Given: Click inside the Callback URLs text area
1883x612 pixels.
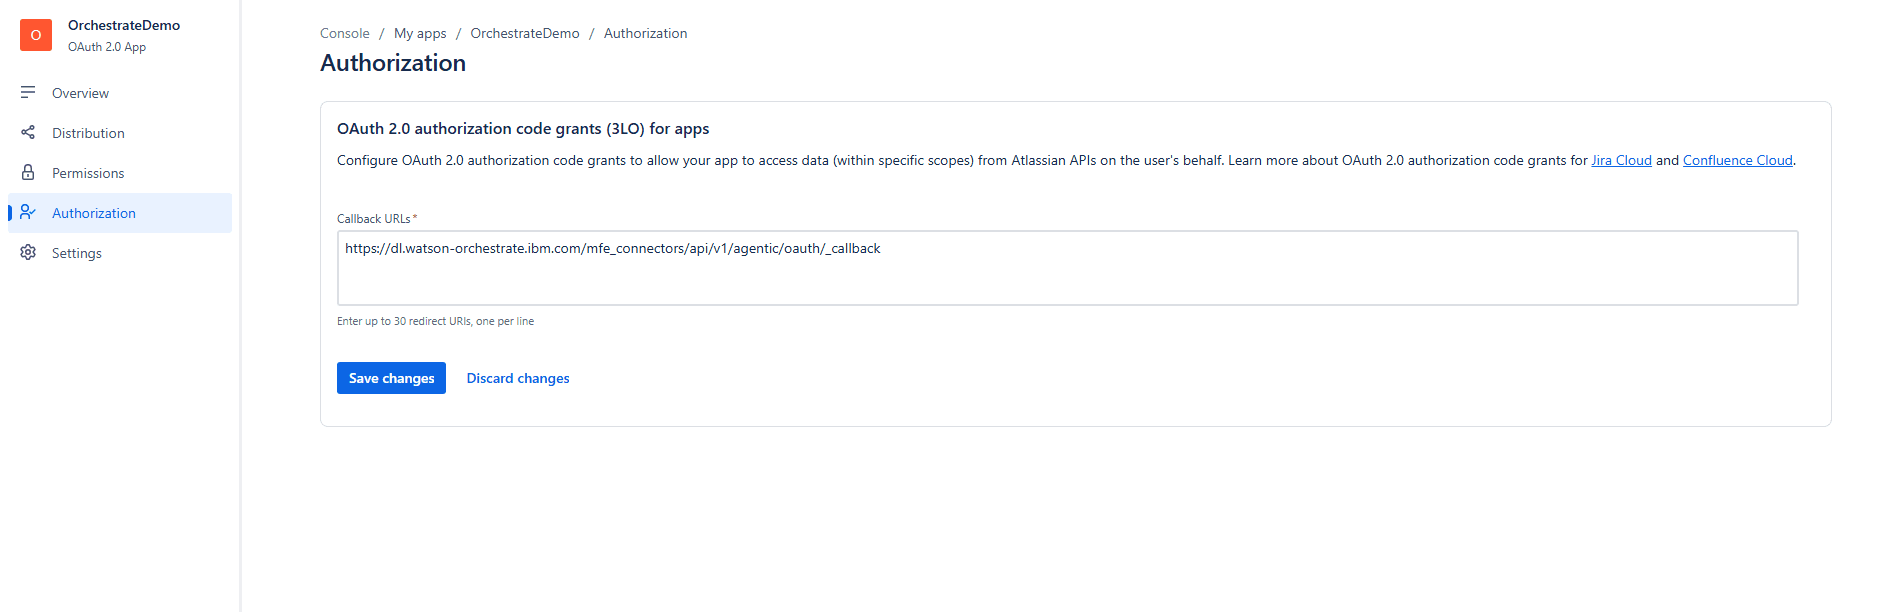Looking at the screenshot, I should 1068,268.
